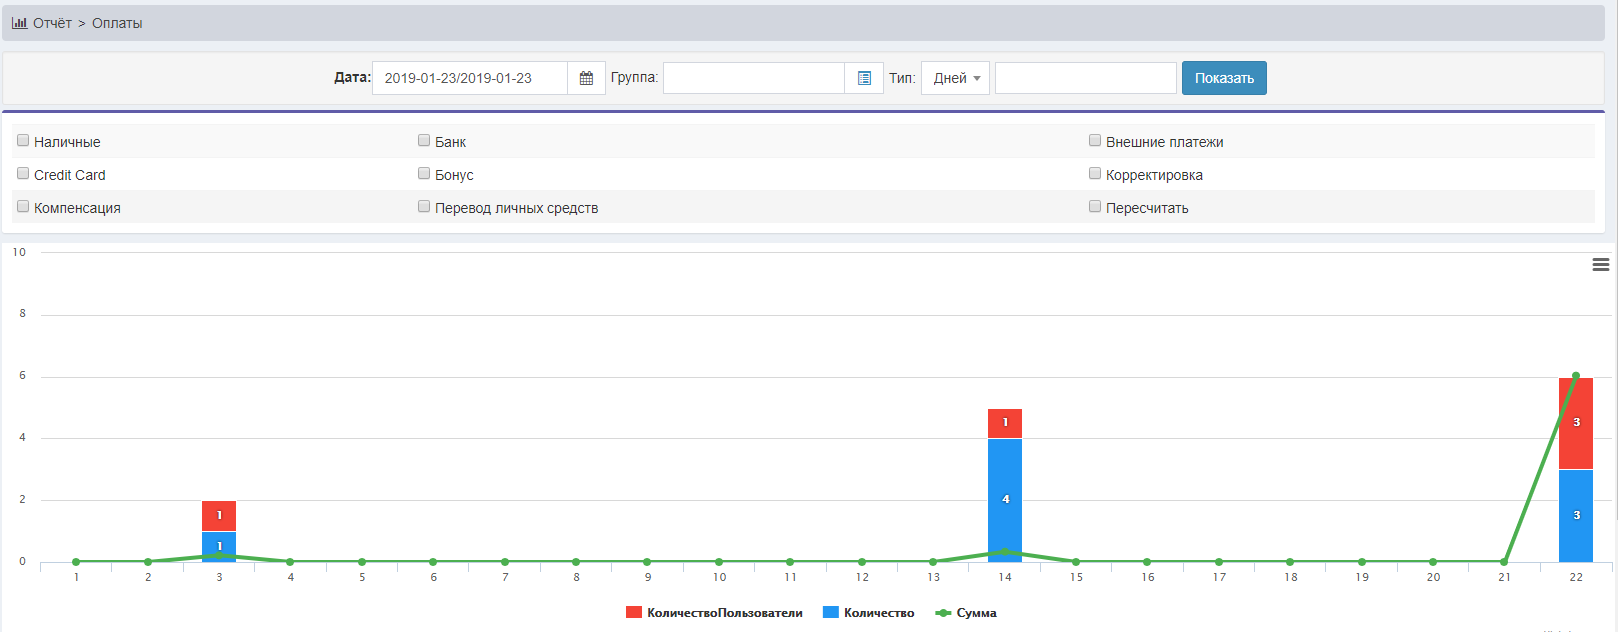Tick the Внешние платежи checkbox
This screenshot has width=1618, height=632.
(1095, 141)
